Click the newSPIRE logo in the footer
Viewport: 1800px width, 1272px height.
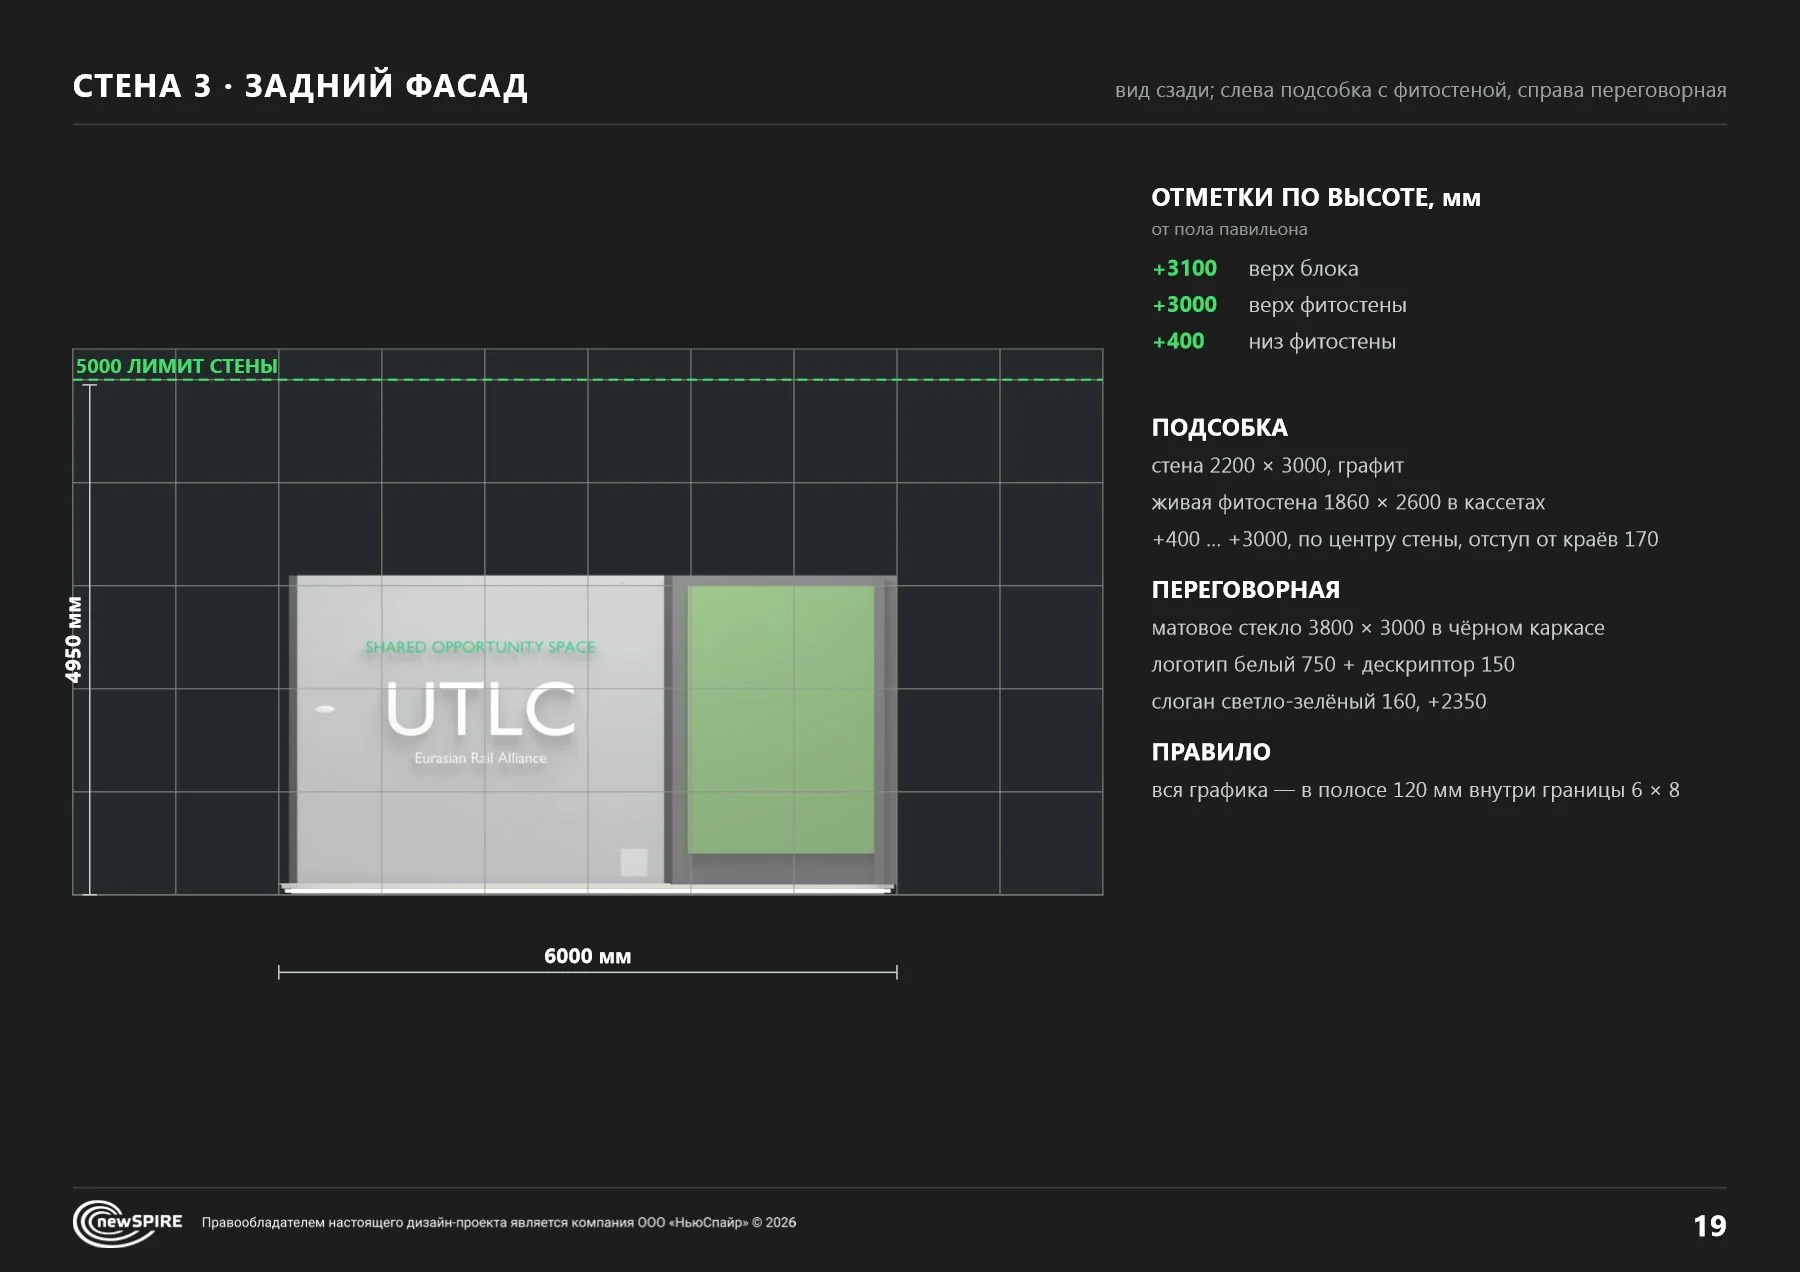(127, 1223)
